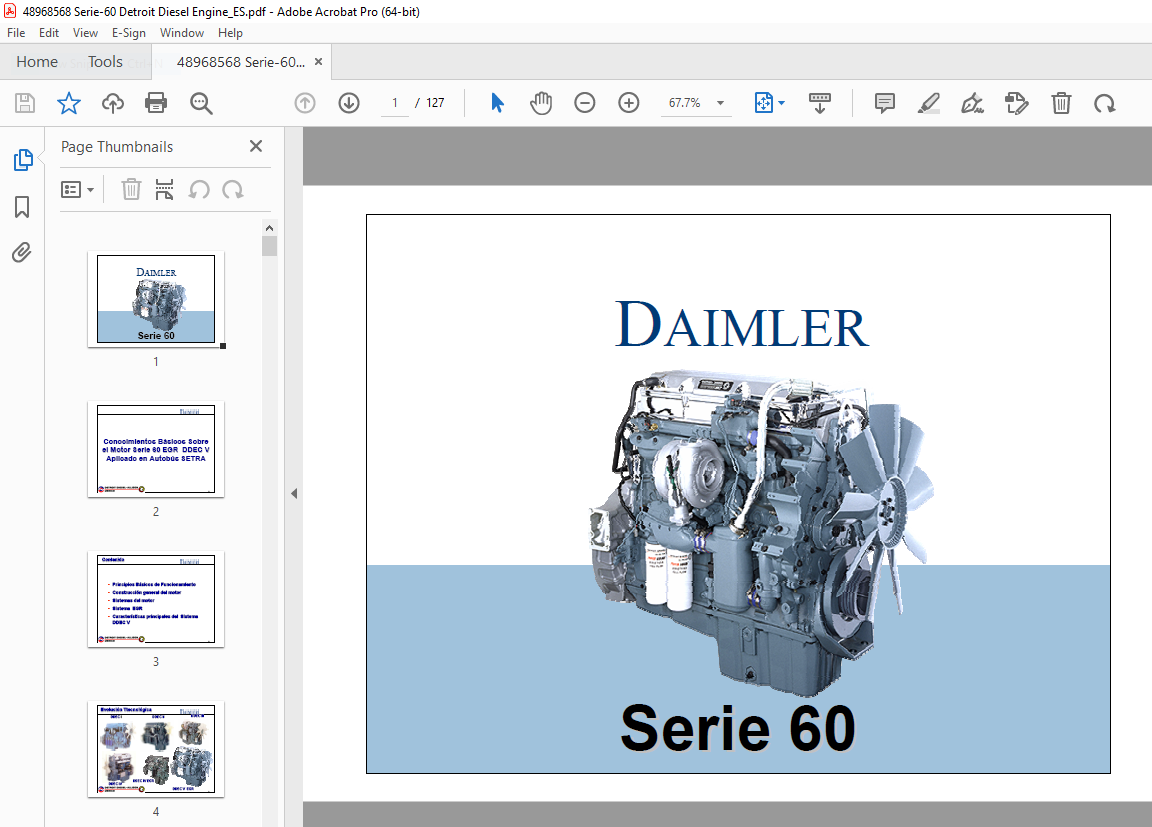Viewport: 1152px width, 827px height.
Task: Open the thumbnails Options dropdown menu
Action: coord(77,189)
